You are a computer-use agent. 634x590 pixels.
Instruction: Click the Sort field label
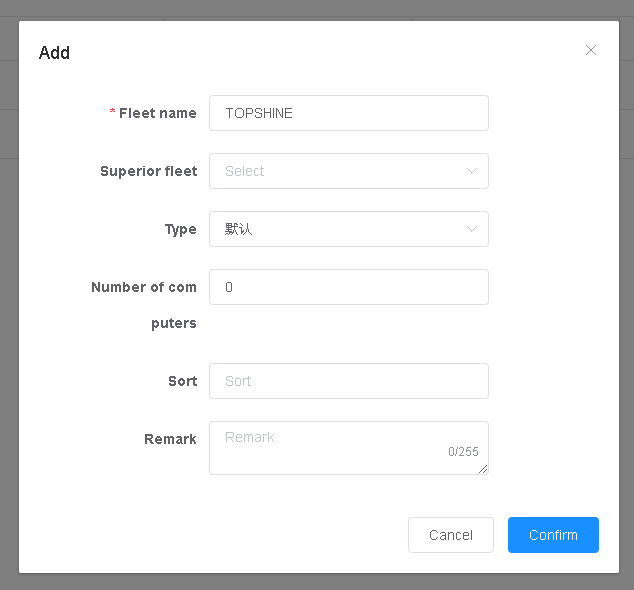pyautogui.click(x=182, y=381)
